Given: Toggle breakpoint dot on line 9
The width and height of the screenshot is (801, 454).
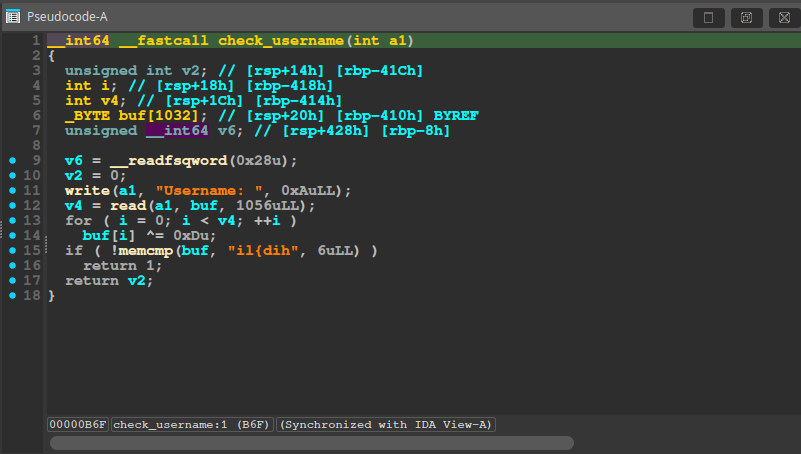Looking at the screenshot, I should [12, 160].
